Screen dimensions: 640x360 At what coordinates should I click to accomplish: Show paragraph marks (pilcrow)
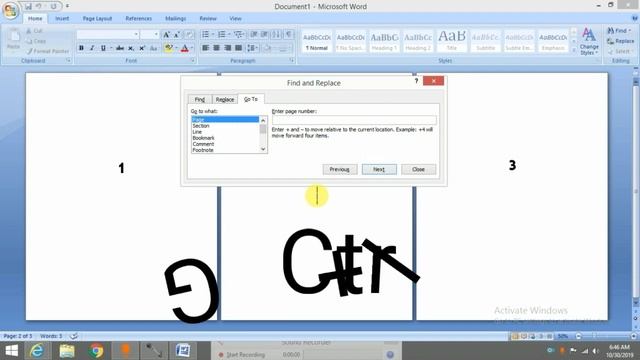[289, 35]
